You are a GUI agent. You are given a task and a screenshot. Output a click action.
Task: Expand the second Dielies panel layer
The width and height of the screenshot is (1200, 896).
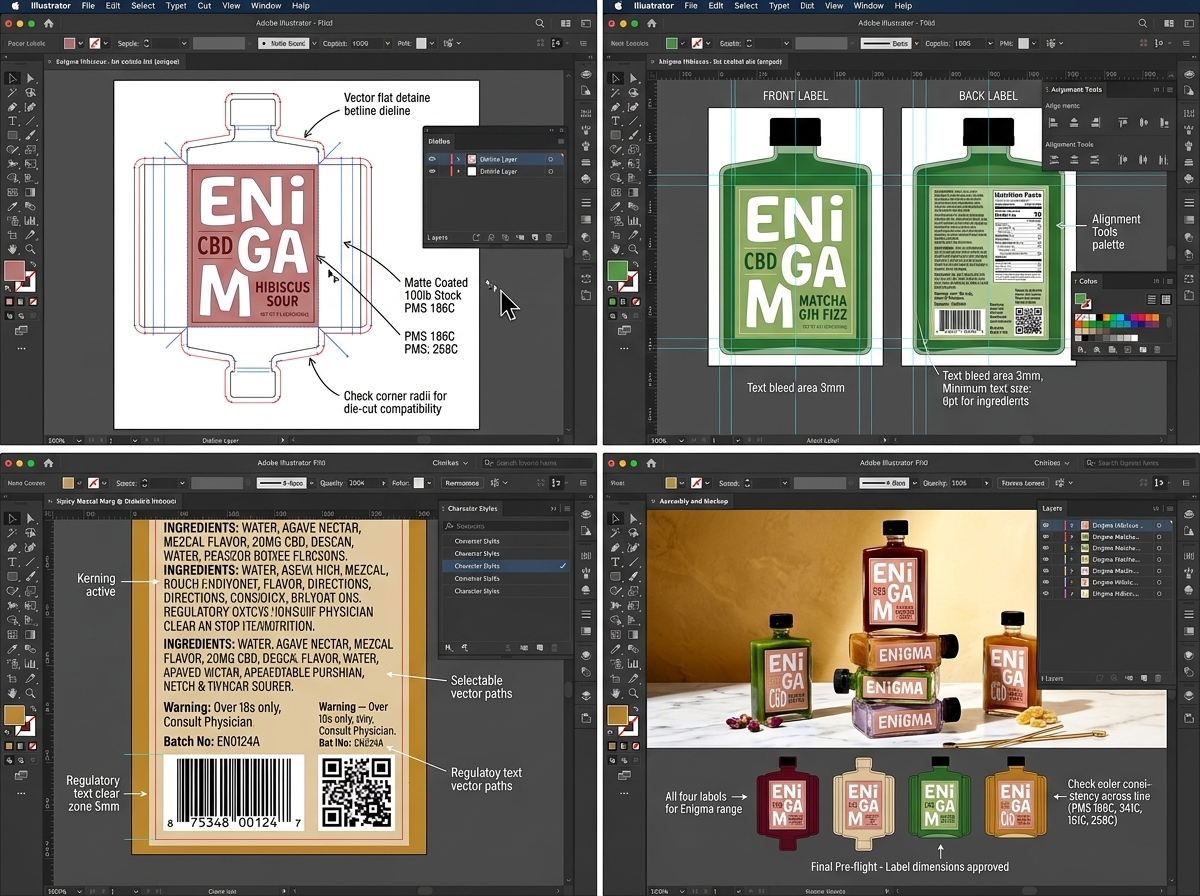click(458, 172)
